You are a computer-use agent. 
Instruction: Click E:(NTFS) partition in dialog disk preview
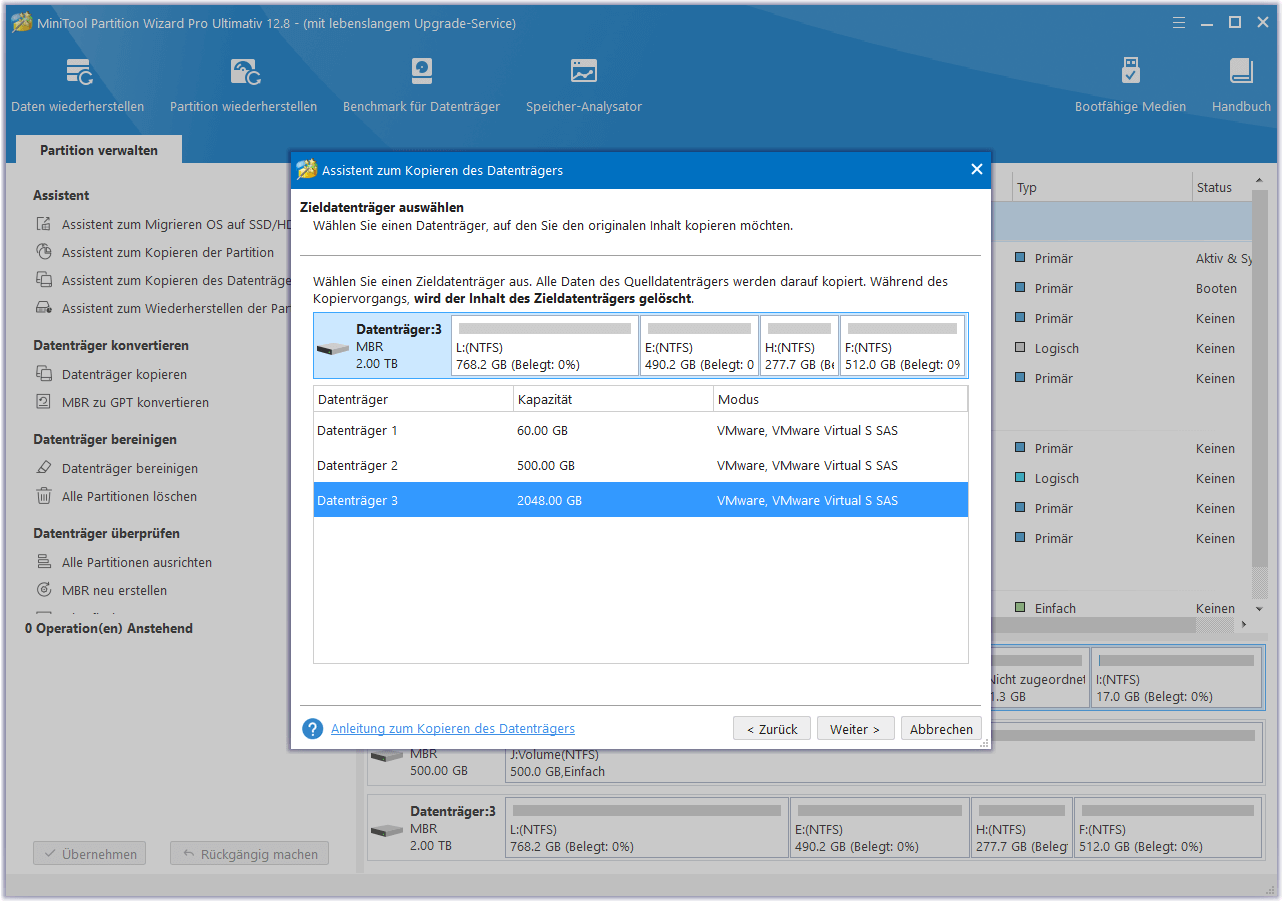[x=699, y=346]
